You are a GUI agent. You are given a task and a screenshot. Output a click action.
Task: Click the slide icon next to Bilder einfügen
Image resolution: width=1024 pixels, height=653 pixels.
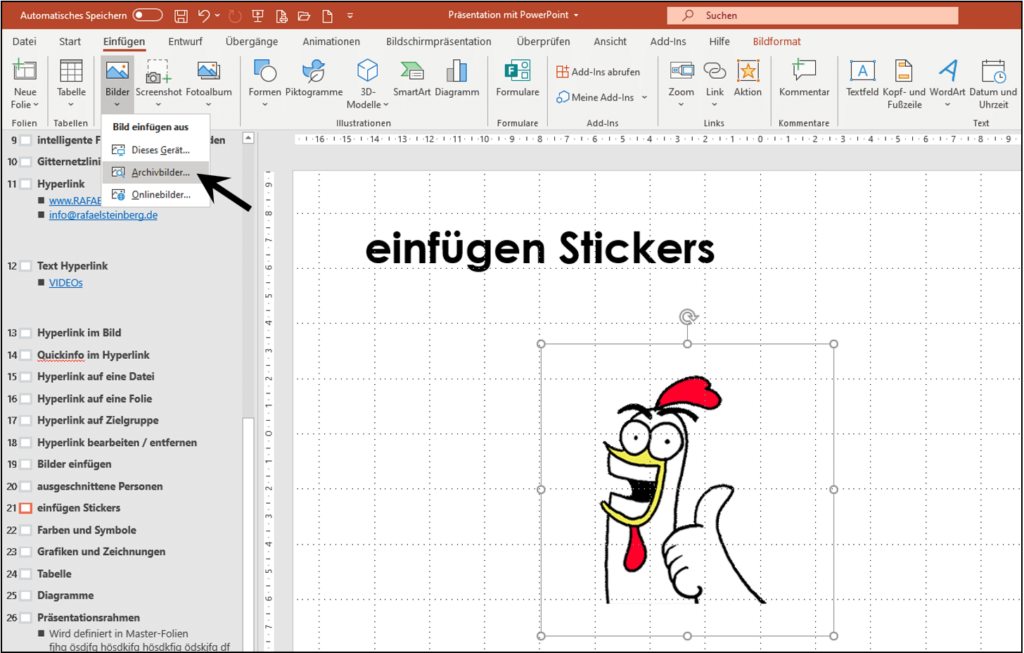(x=25, y=464)
